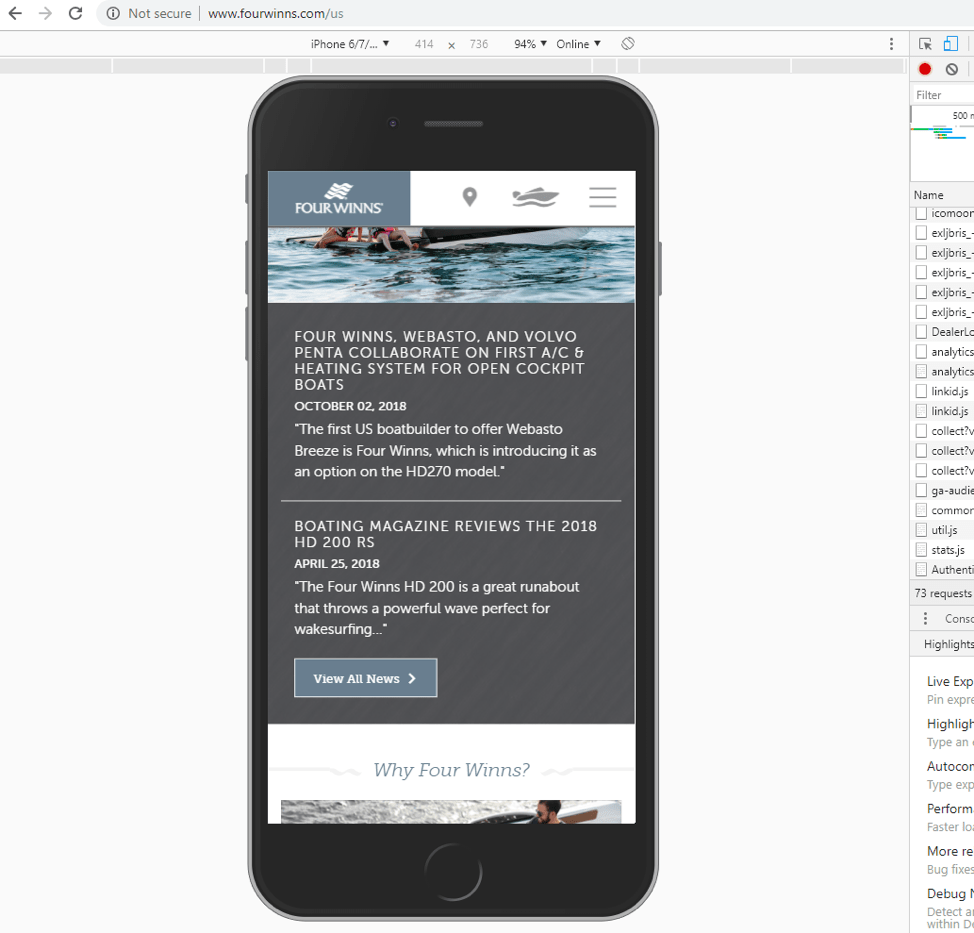This screenshot has height=933, width=974.
Task: Click the View All News button
Action: 365,678
